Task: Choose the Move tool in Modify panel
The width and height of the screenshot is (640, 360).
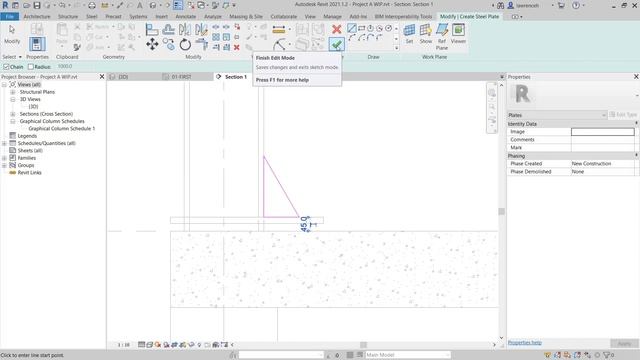Action: 152,44
